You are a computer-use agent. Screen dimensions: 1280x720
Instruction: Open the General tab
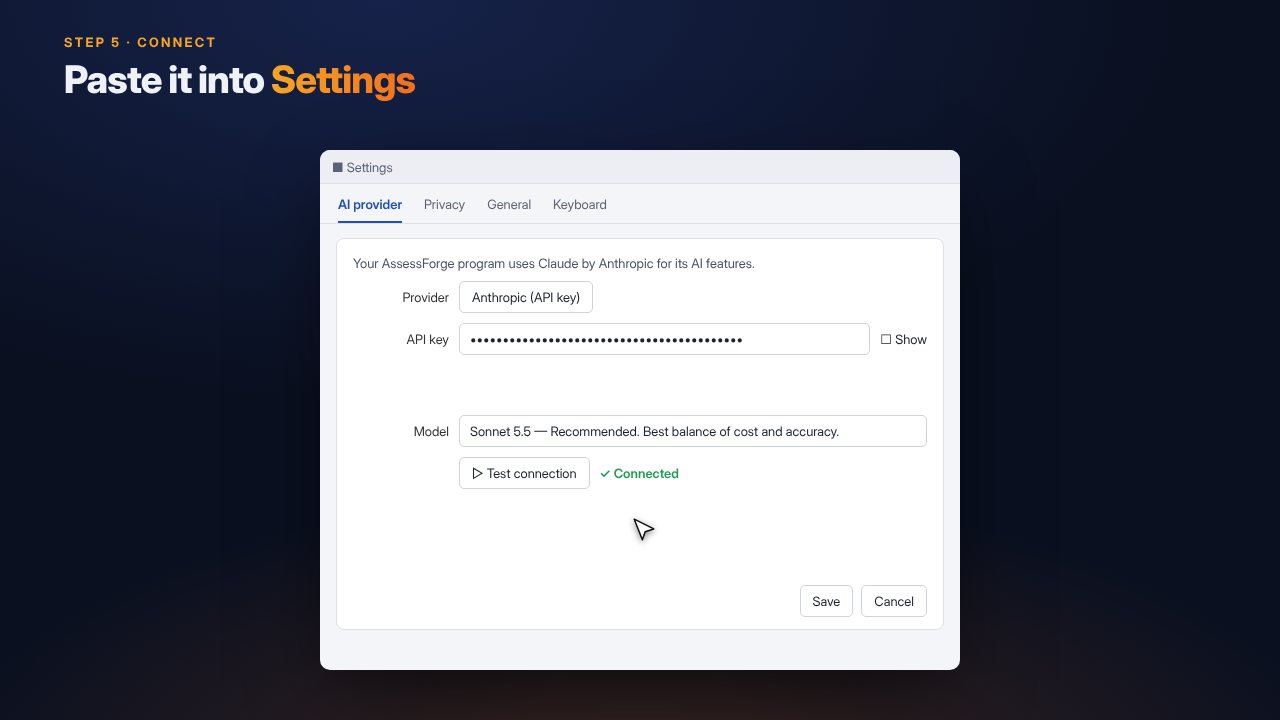pyautogui.click(x=509, y=204)
